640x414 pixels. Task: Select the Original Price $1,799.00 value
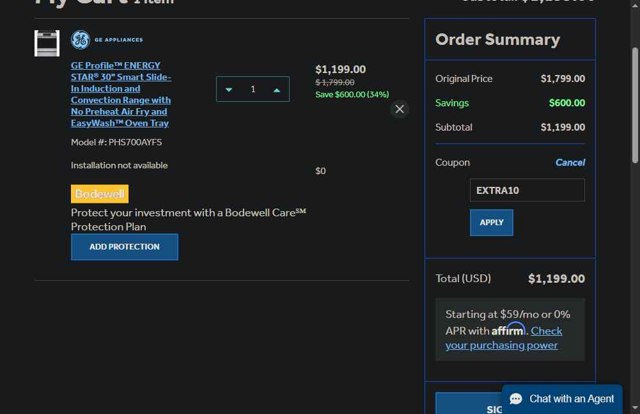tap(563, 78)
